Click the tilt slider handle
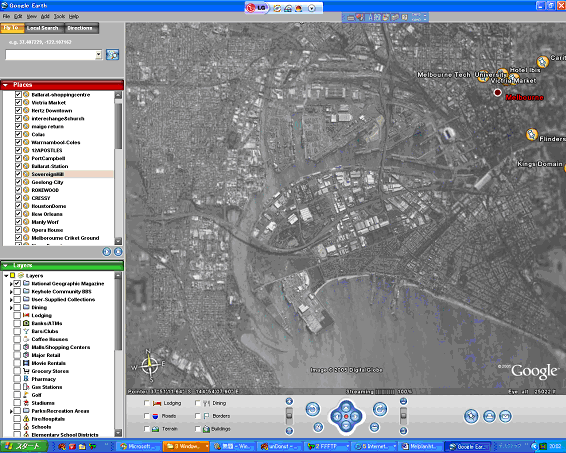566x453 pixels. click(403, 415)
